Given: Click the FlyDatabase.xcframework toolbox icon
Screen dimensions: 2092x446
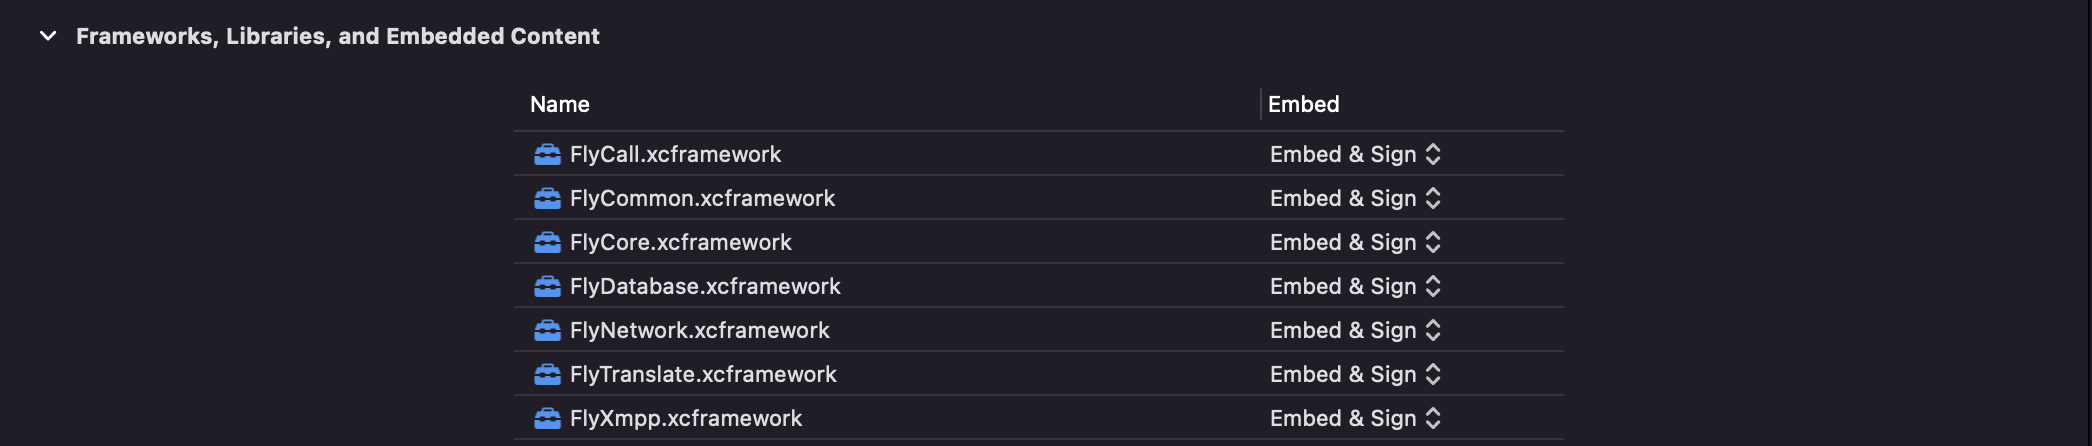Looking at the screenshot, I should [547, 286].
